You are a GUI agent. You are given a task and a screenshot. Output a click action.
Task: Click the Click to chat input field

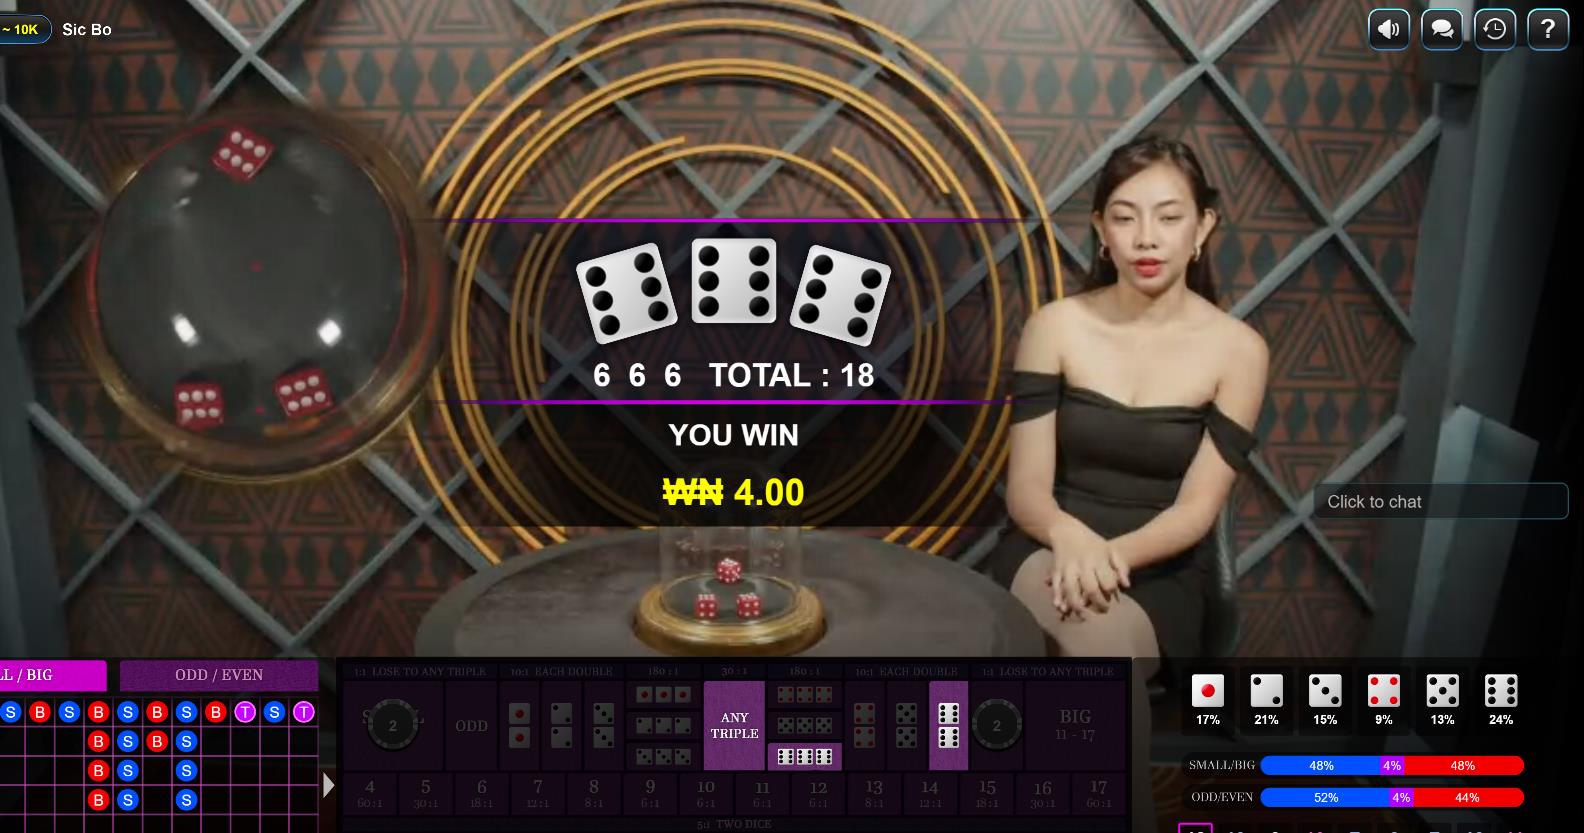coord(1440,502)
